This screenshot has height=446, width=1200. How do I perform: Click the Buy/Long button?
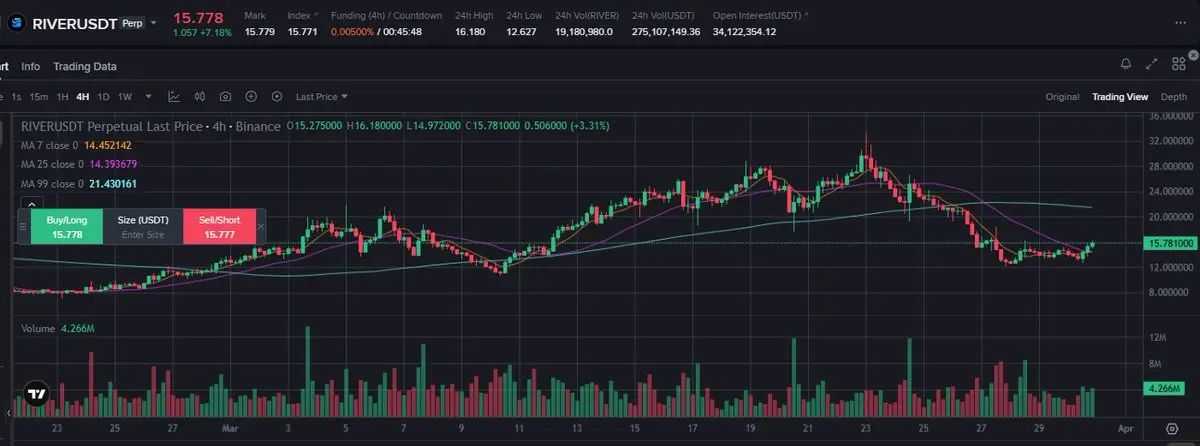67,226
